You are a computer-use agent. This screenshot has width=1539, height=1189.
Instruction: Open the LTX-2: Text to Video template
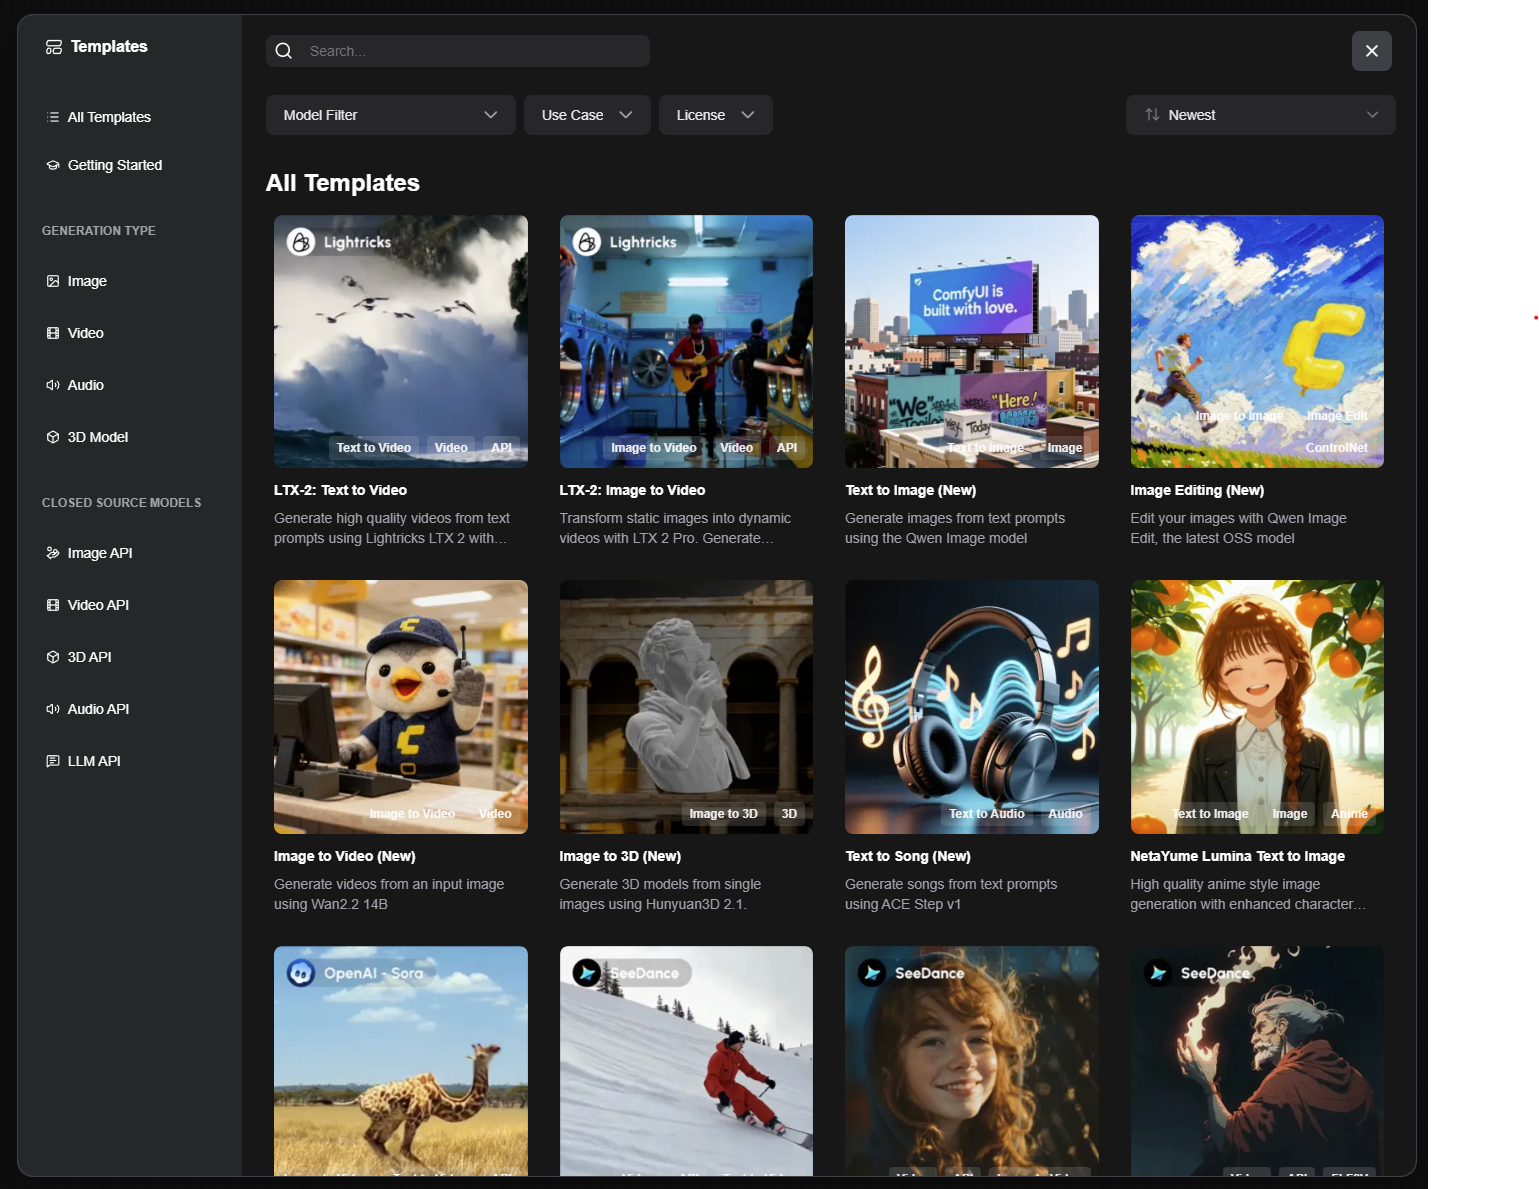(x=400, y=342)
